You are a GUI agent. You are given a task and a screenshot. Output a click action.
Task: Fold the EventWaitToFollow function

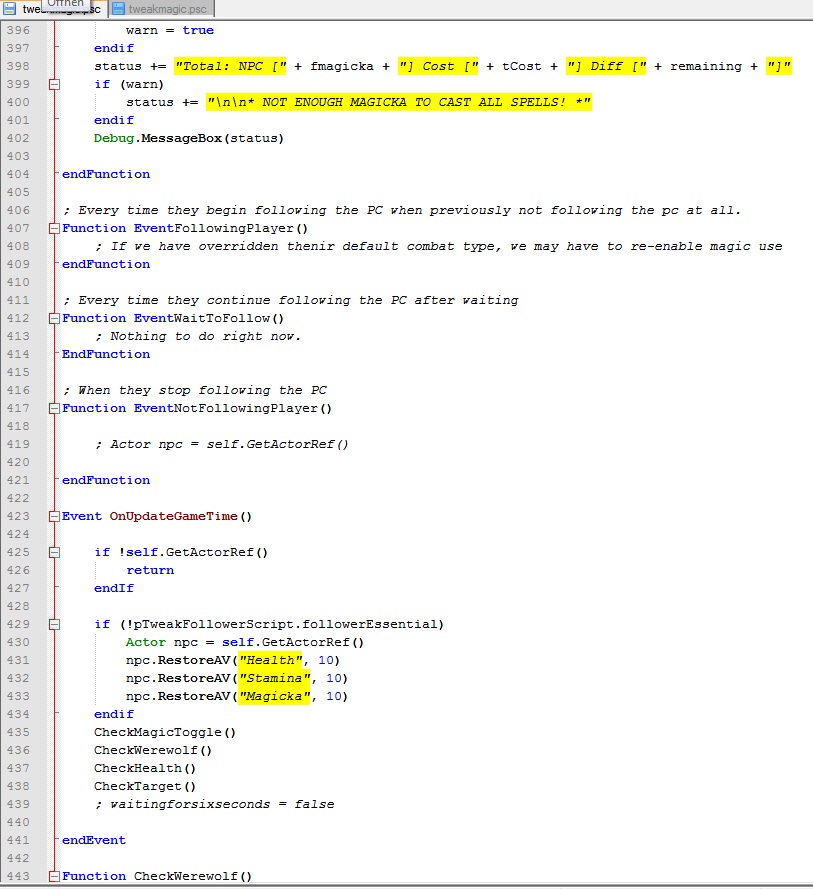pyautogui.click(x=54, y=318)
